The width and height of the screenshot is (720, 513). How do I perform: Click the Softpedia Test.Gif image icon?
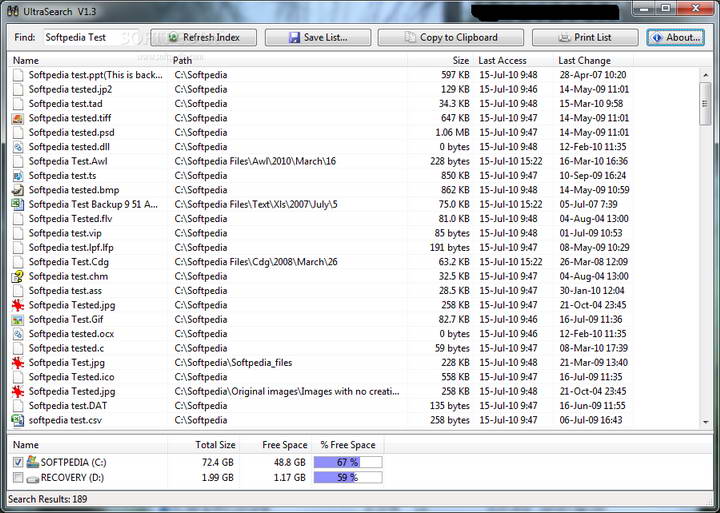coord(18,320)
